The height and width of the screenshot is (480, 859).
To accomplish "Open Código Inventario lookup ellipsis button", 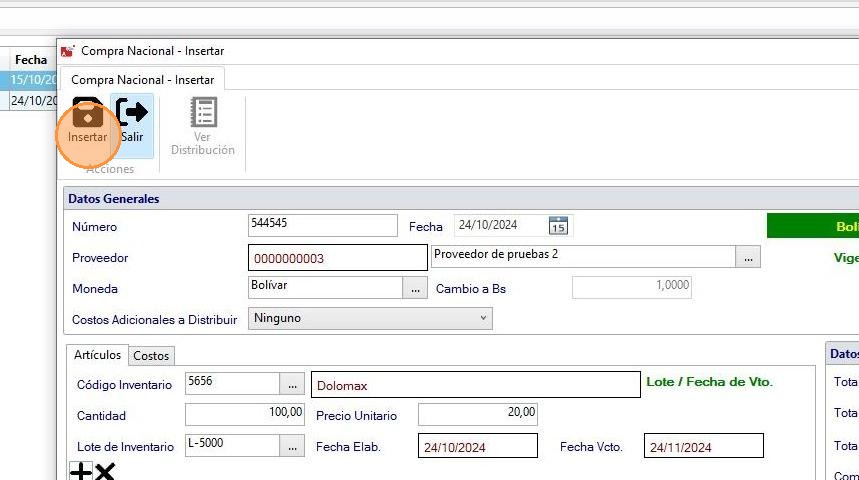I will tap(292, 384).
